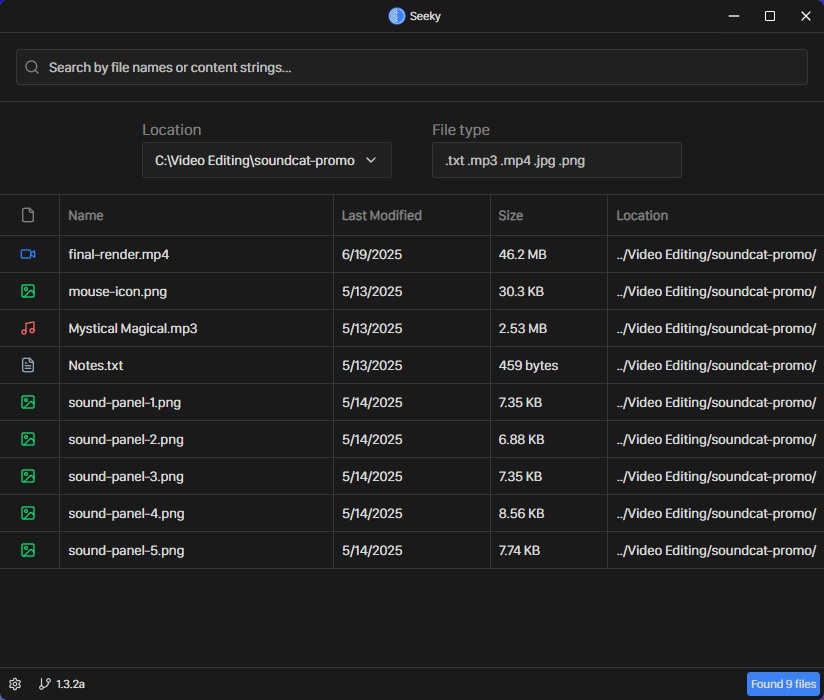The height and width of the screenshot is (700, 824).
Task: Click the Found 9 files badge
Action: click(x=784, y=684)
